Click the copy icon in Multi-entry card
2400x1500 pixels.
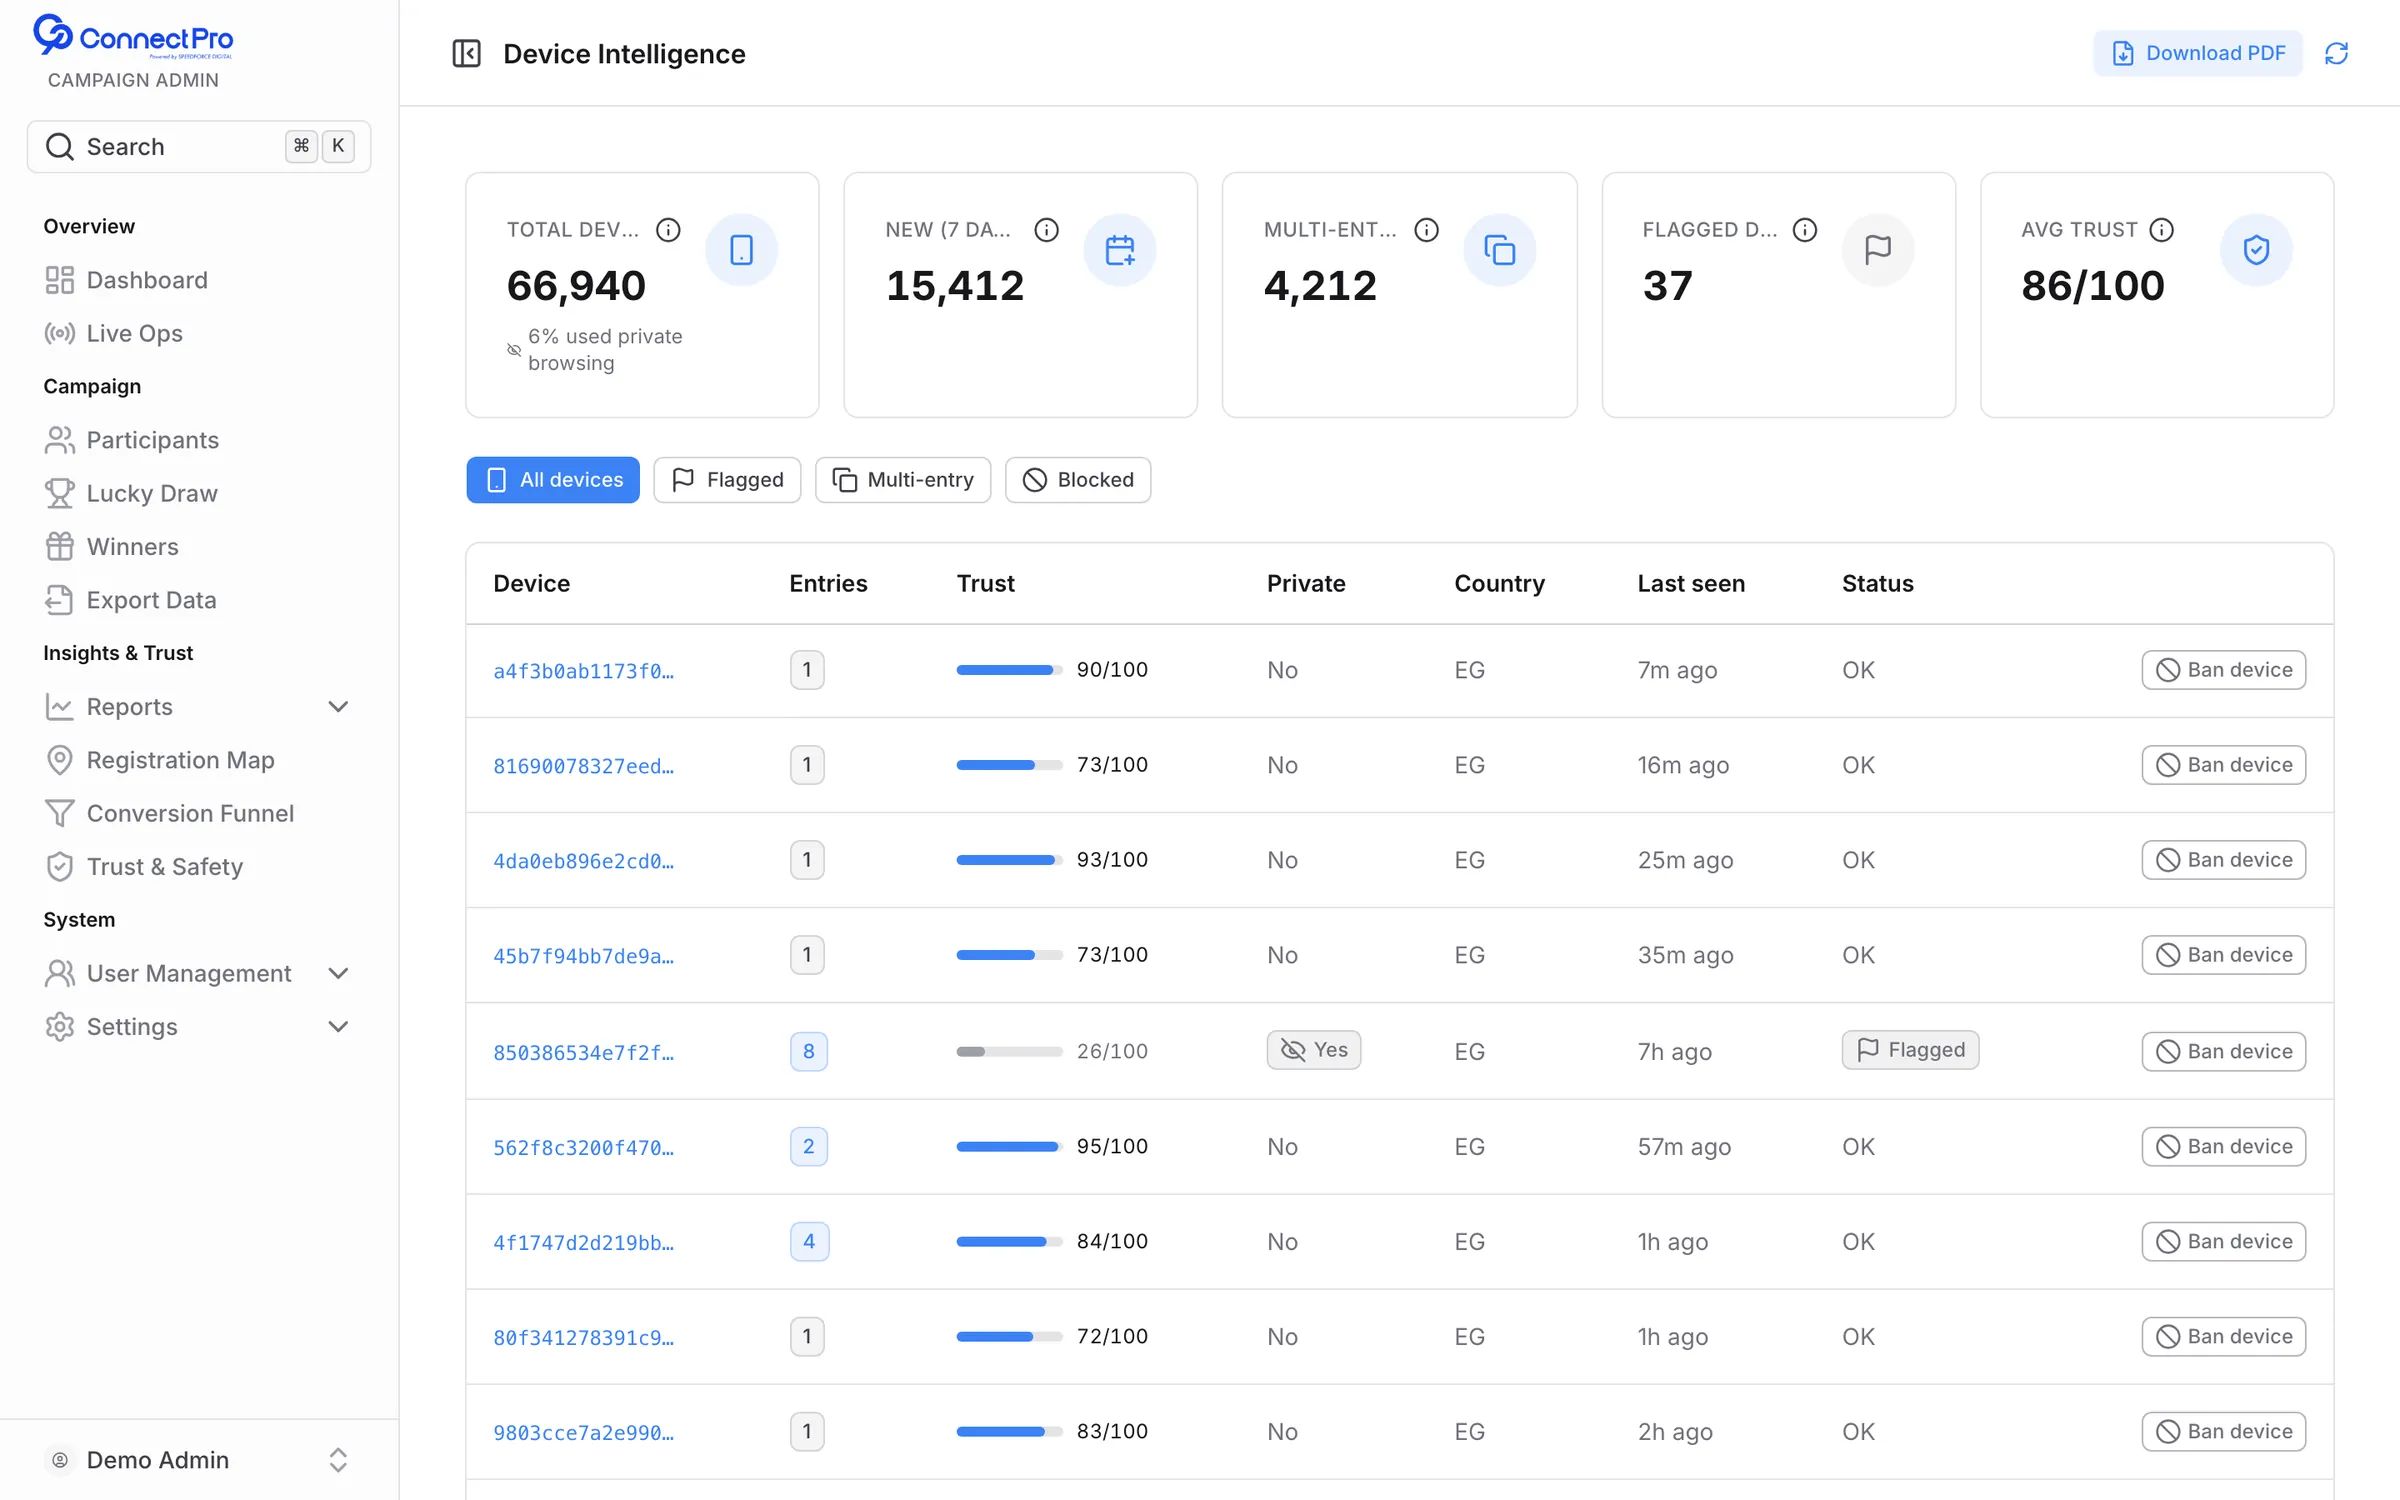coord(1499,250)
